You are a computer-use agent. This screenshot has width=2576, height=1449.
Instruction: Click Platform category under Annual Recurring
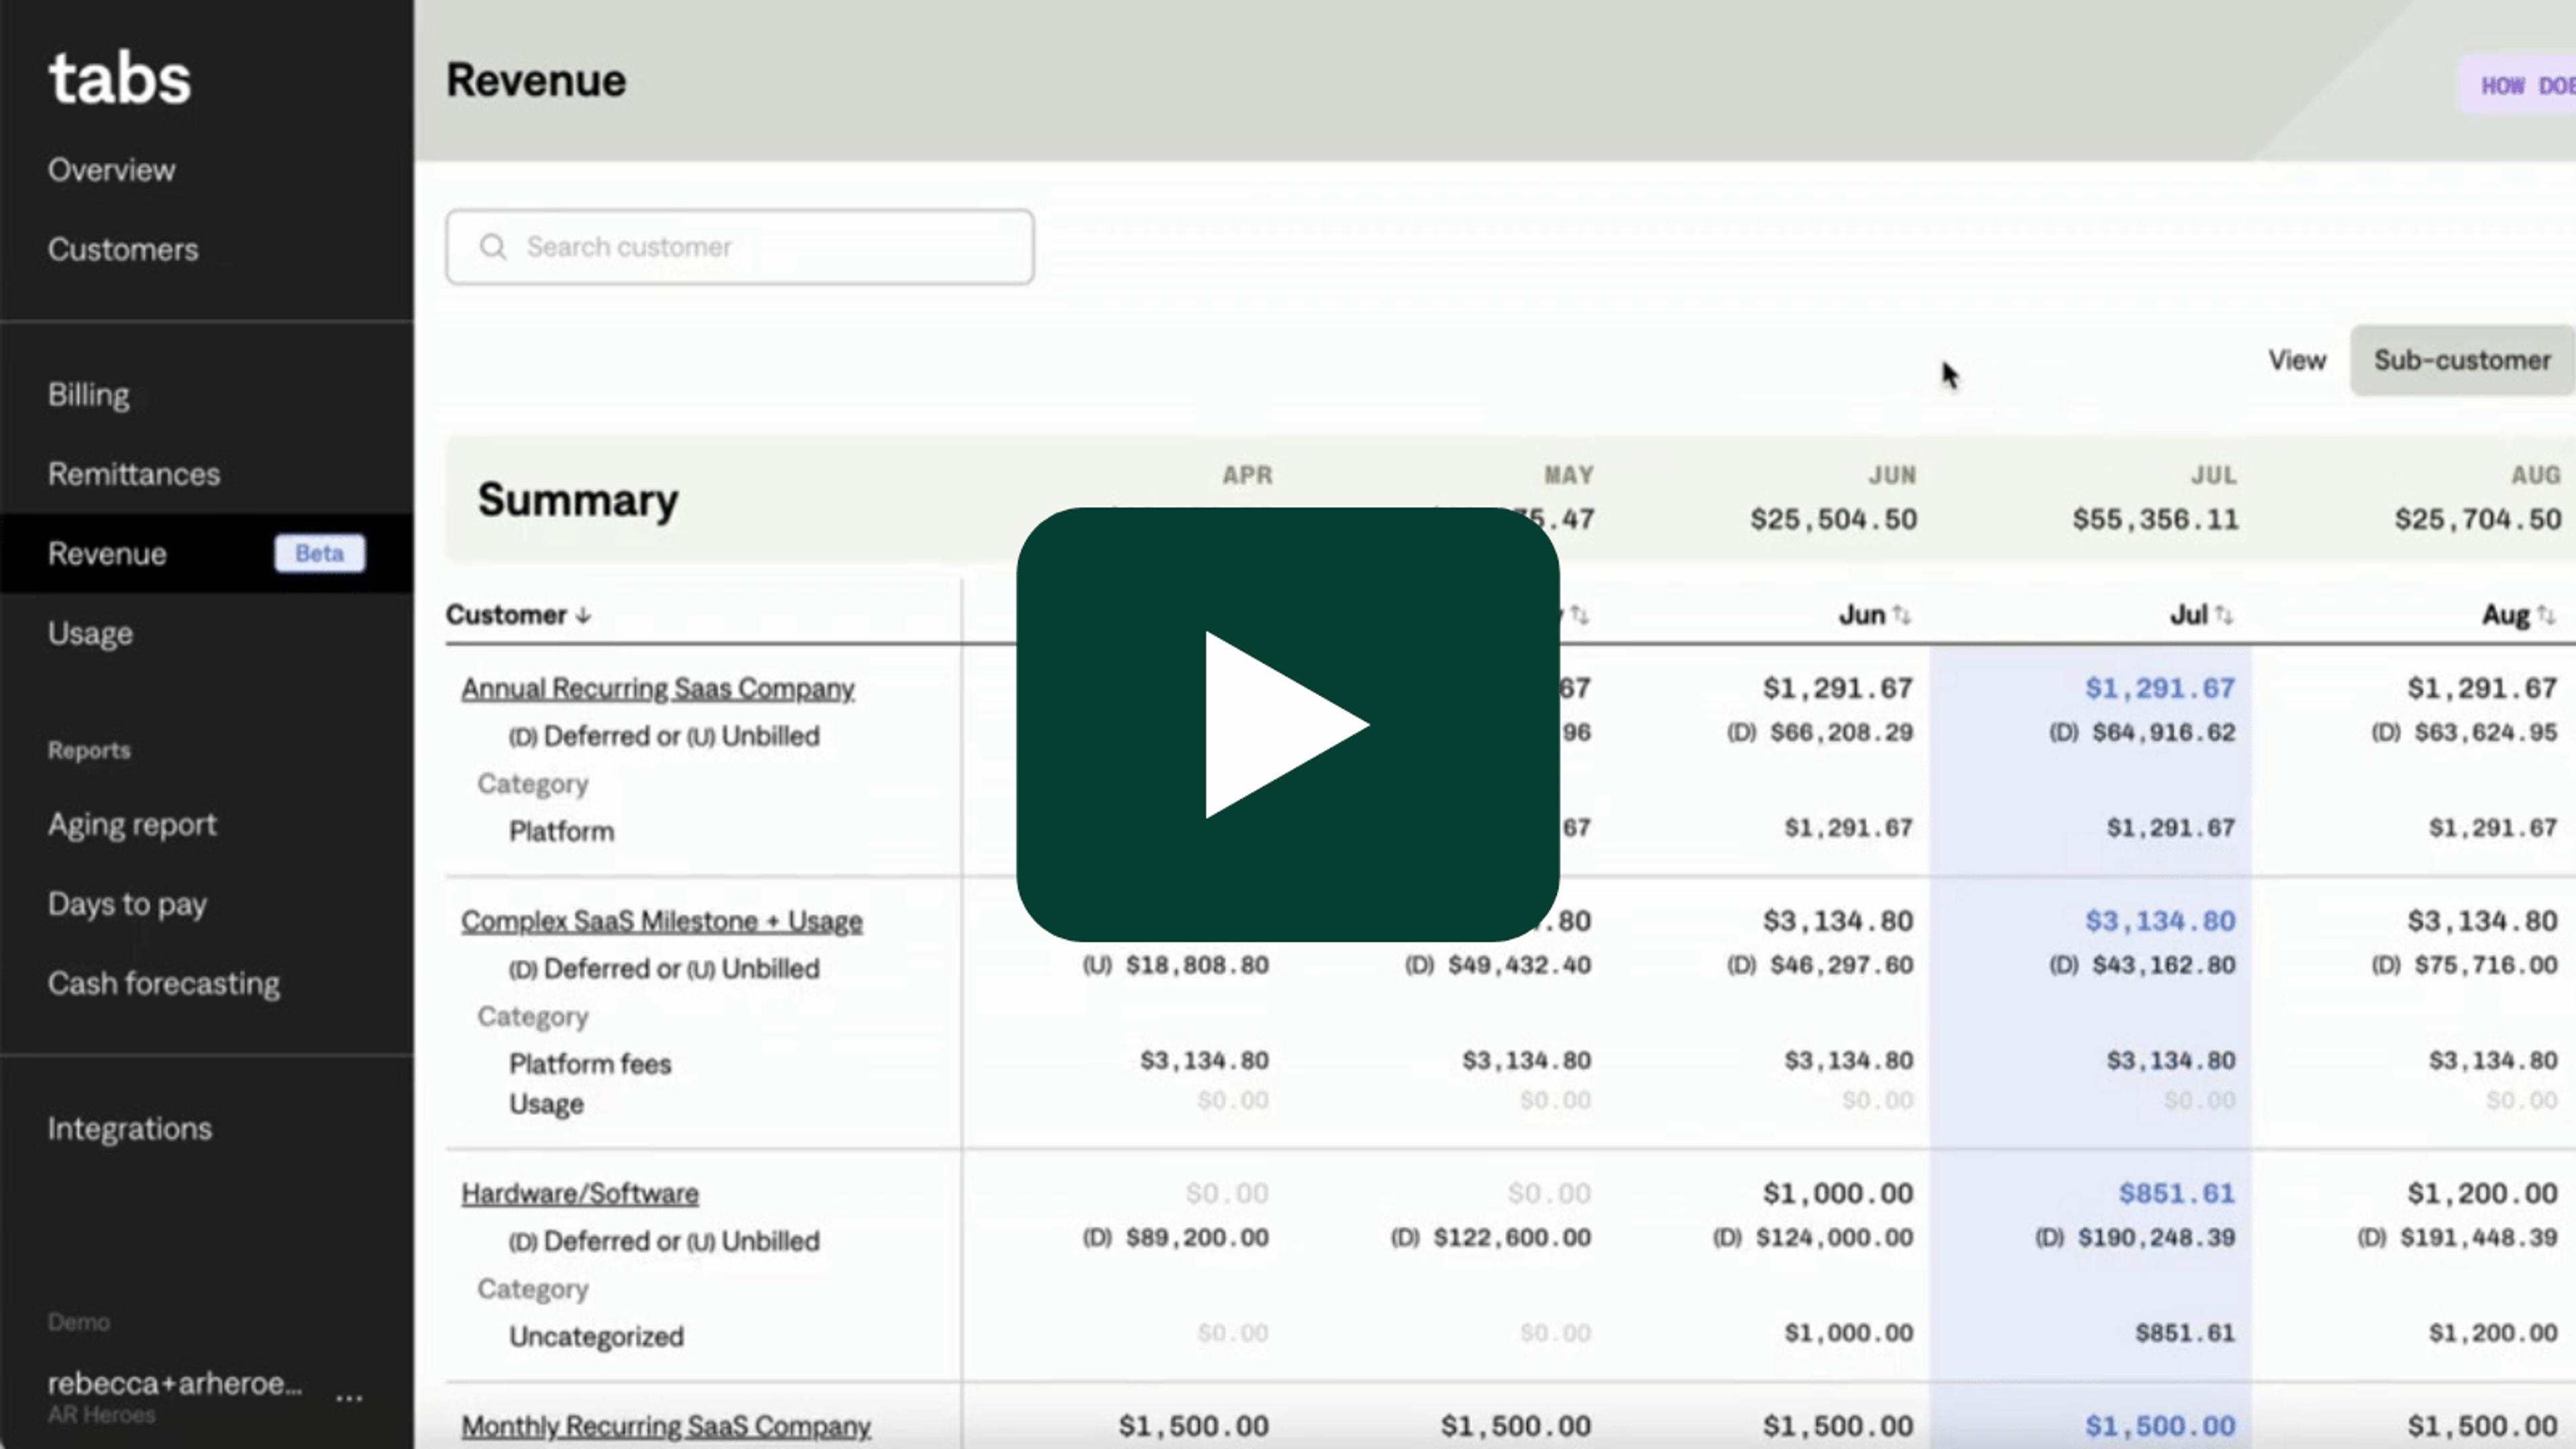click(x=562, y=832)
